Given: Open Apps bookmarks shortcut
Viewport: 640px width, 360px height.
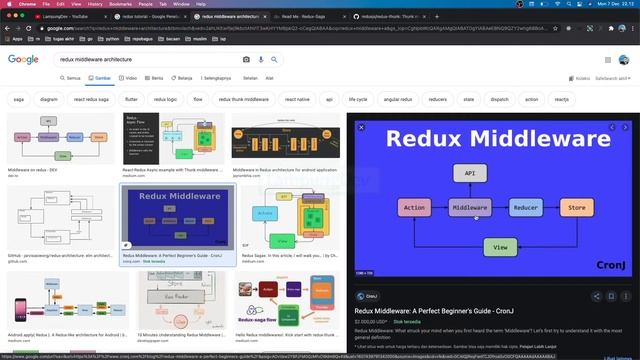Looking at the screenshot, I should (x=14, y=39).
